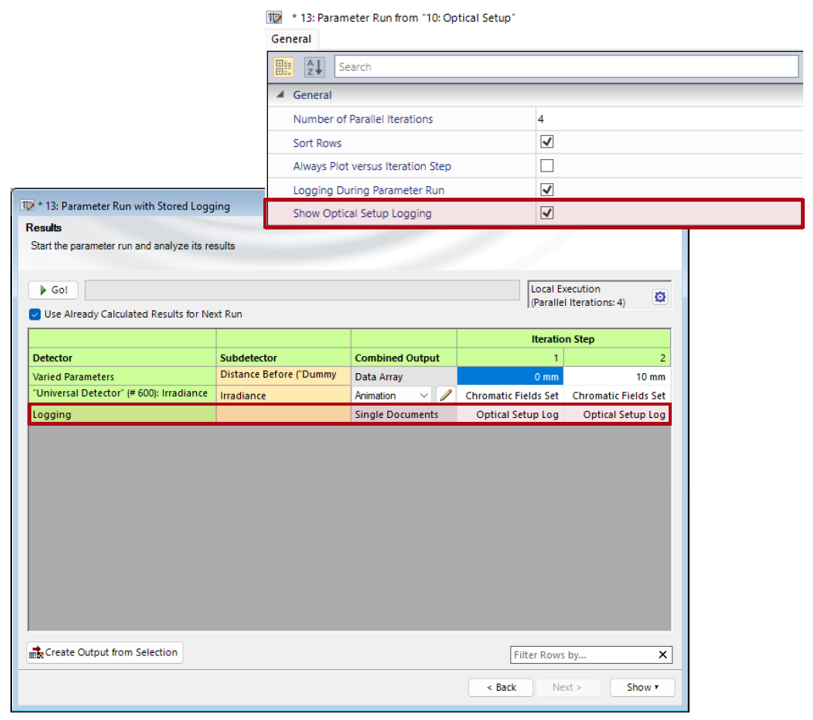Click the alphabetical sort icon

pos(314,67)
